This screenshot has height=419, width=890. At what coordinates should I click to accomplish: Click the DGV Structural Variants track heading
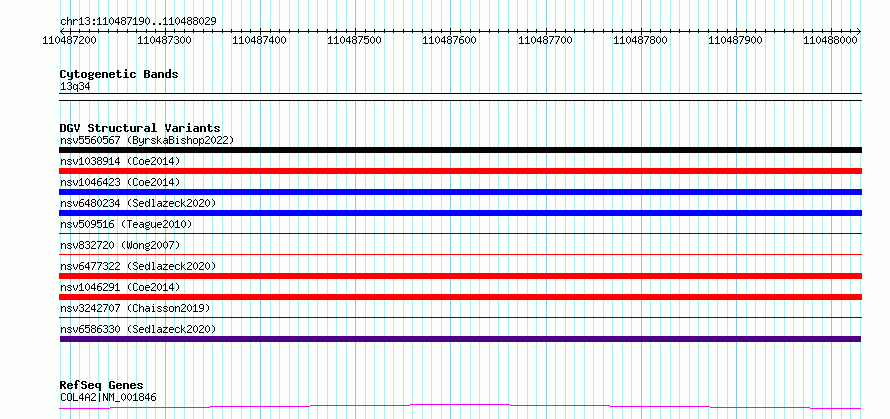coord(140,128)
